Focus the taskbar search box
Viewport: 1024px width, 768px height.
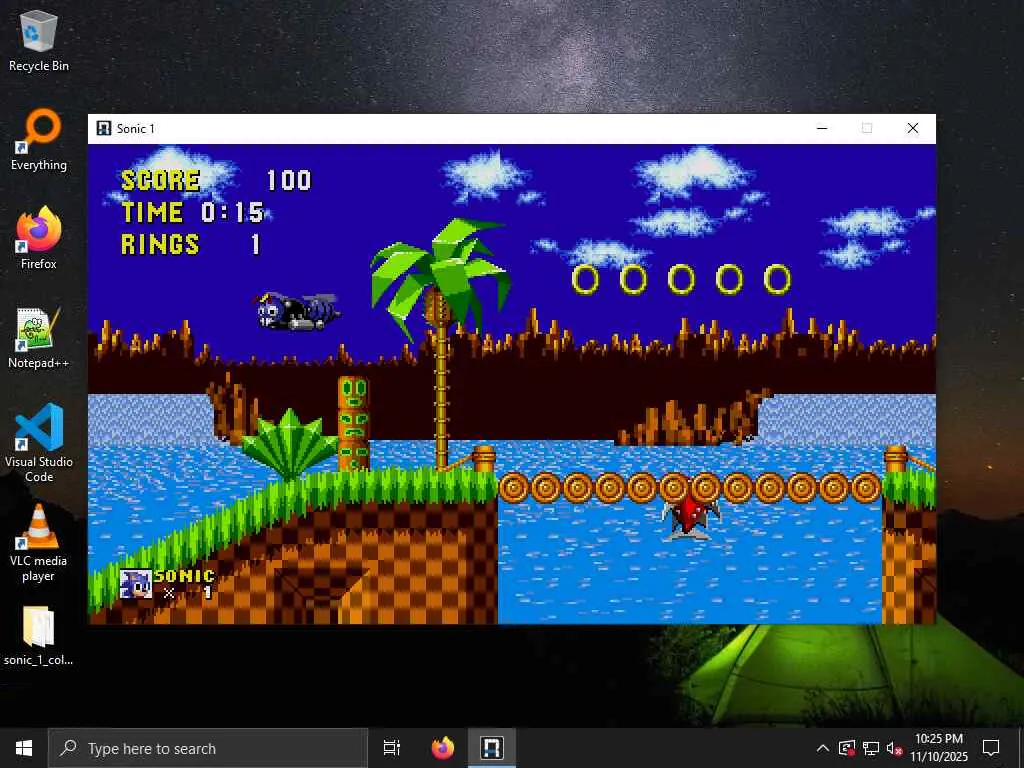pos(208,748)
